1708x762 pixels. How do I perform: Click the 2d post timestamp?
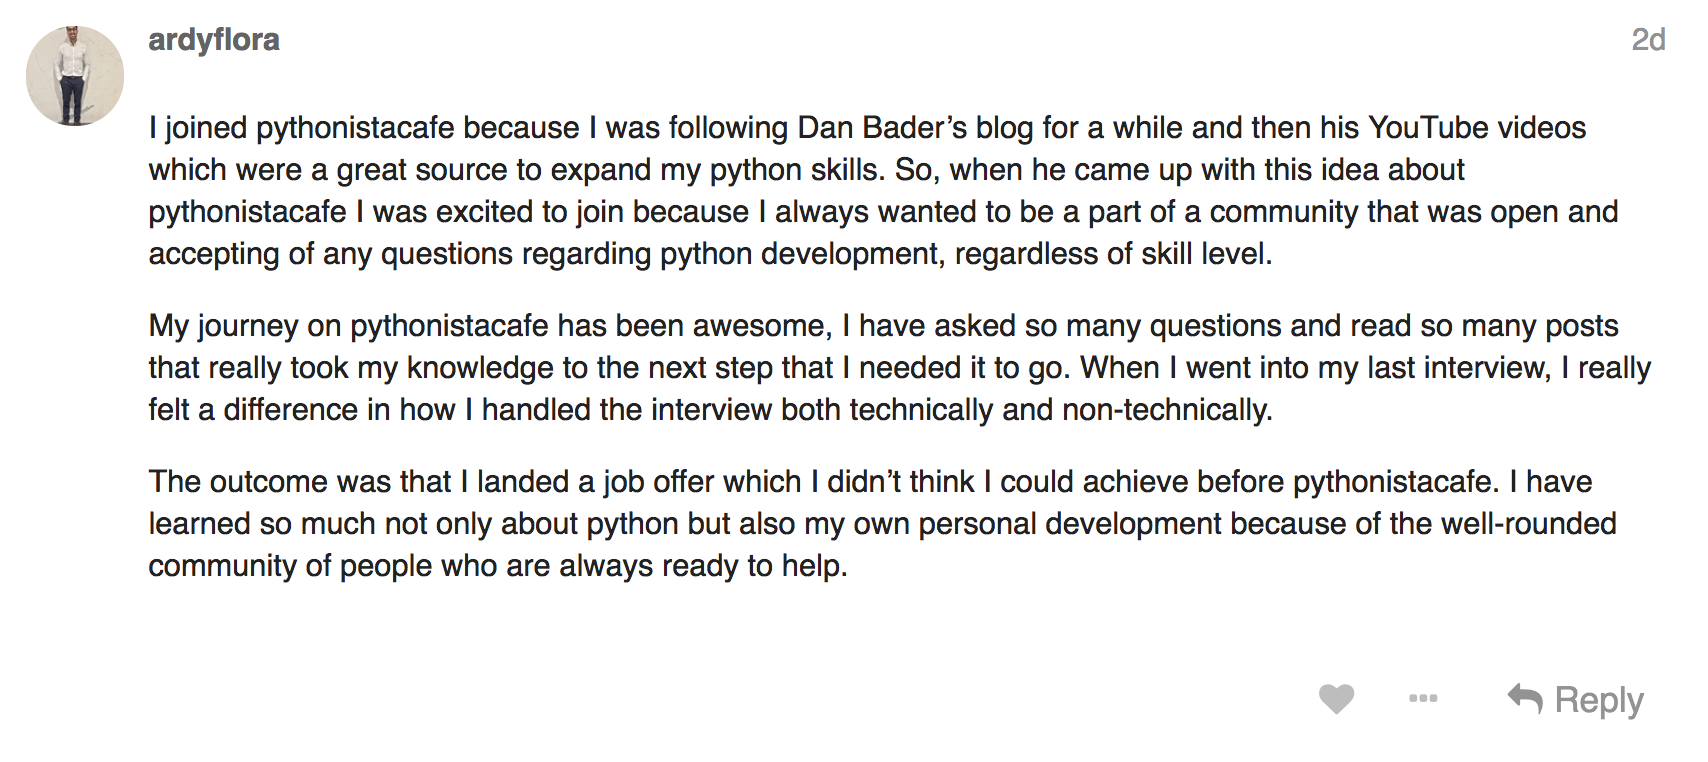(1648, 40)
